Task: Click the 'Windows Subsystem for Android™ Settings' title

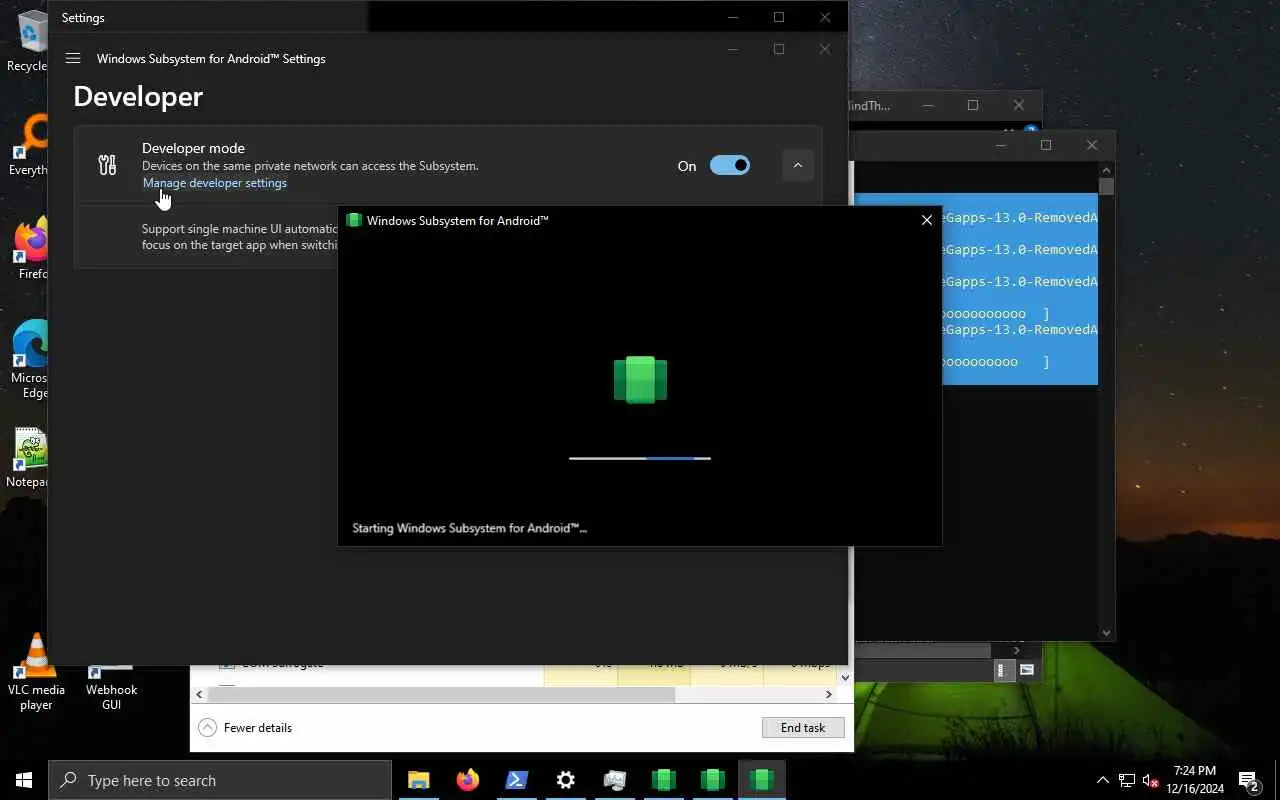Action: [211, 58]
